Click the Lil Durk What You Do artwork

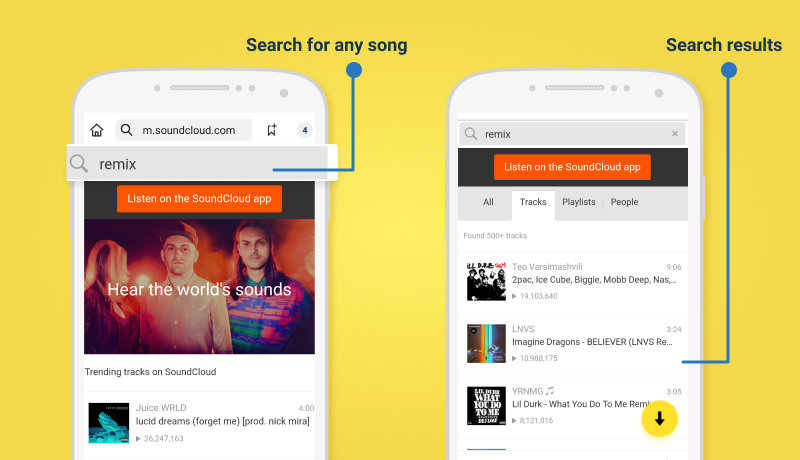pyautogui.click(x=486, y=405)
